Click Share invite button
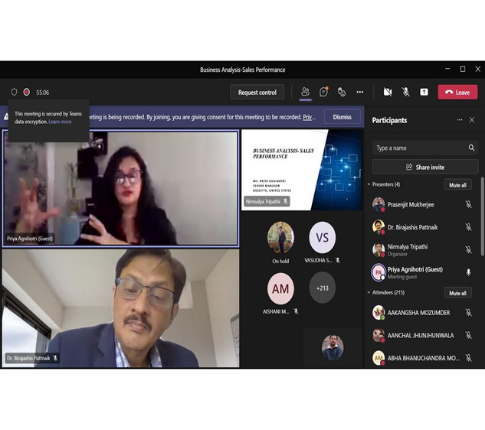The height and width of the screenshot is (430, 485). (425, 167)
